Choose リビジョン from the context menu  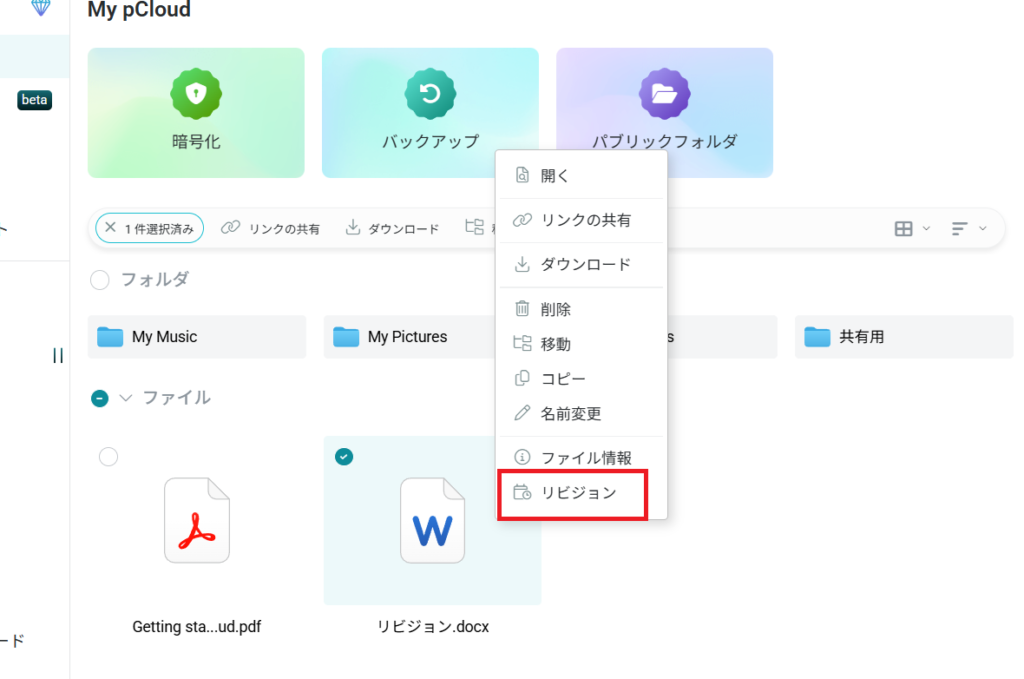click(x=578, y=493)
